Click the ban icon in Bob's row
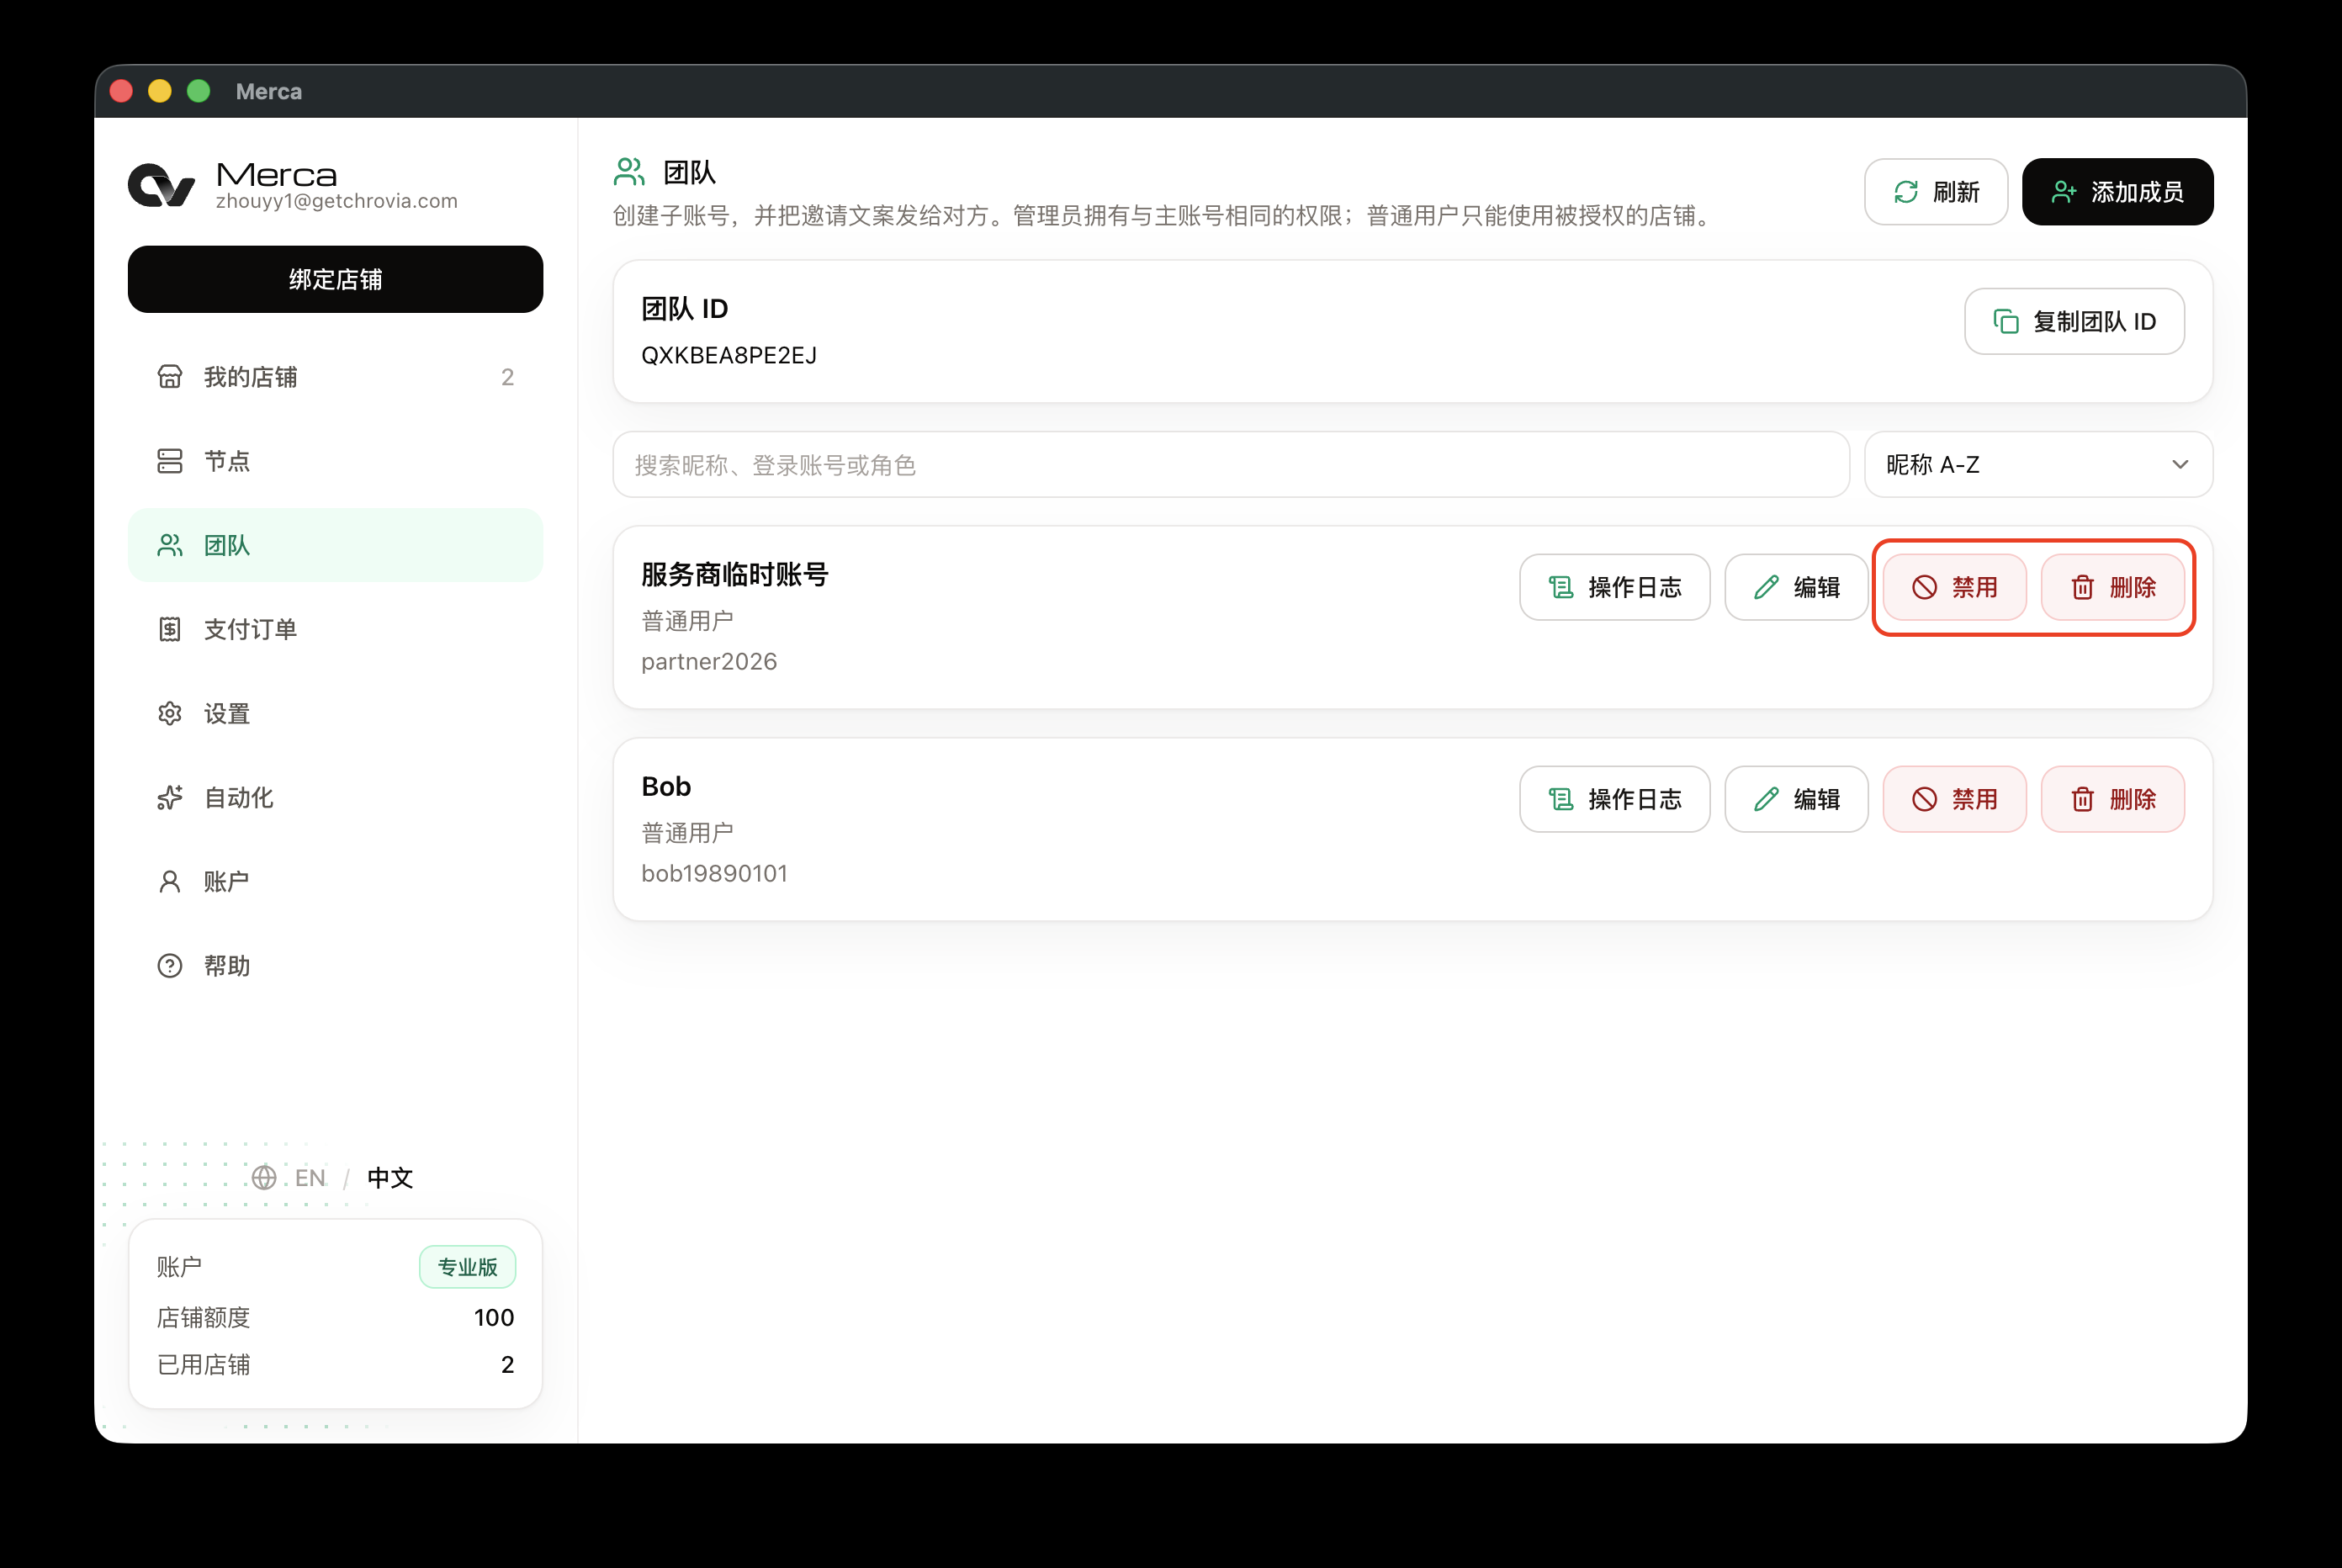2342x1568 pixels. click(x=1925, y=799)
